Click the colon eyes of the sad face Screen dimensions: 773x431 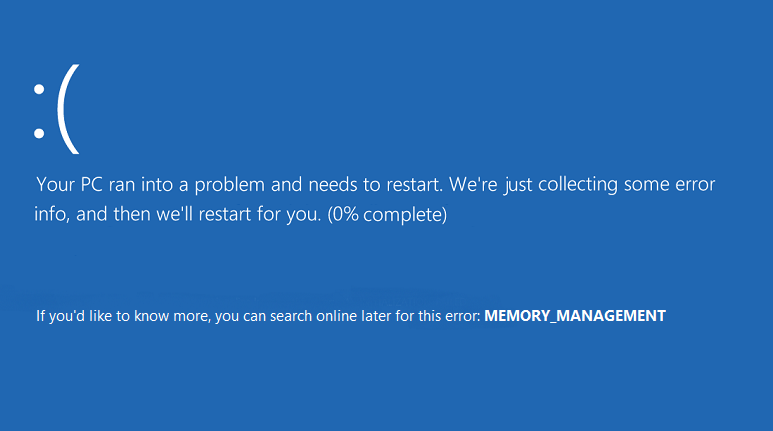[39, 111]
